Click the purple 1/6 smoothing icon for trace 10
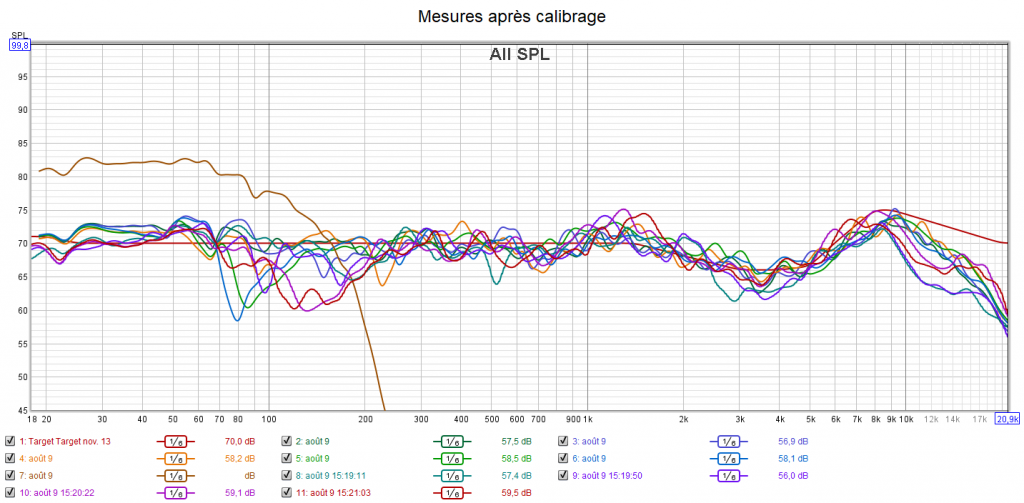 (x=176, y=492)
